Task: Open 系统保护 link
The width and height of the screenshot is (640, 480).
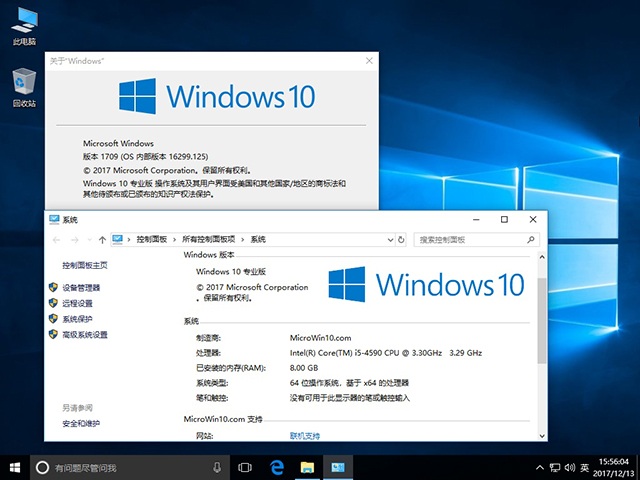Action: point(77,319)
